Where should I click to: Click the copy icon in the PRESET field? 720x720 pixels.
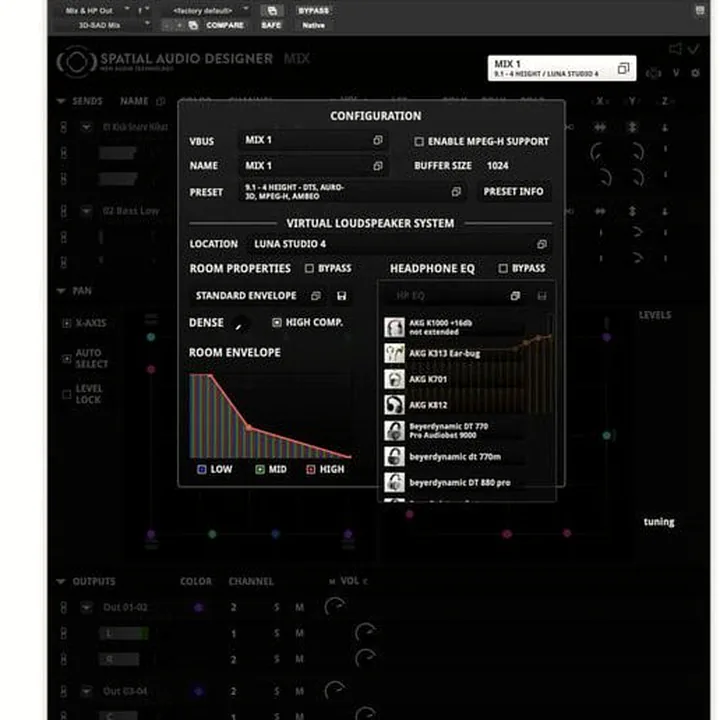456,191
